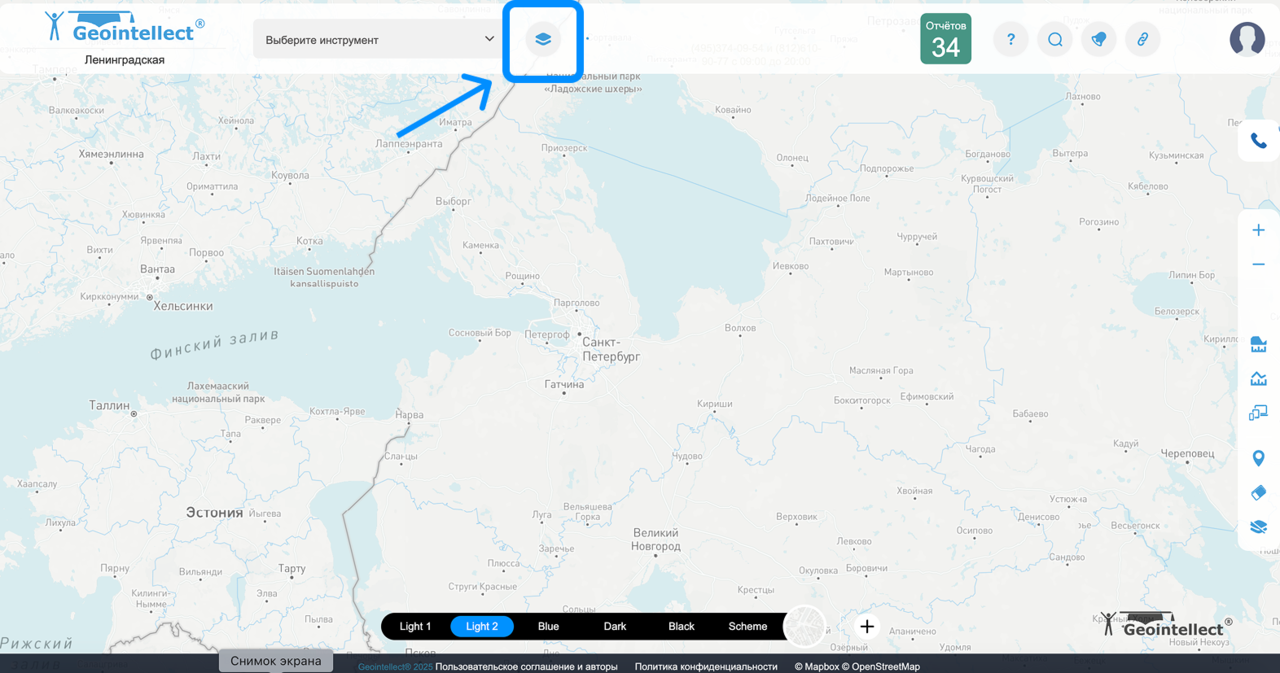Click the help question mark icon
The width and height of the screenshot is (1280, 673).
coord(1011,40)
